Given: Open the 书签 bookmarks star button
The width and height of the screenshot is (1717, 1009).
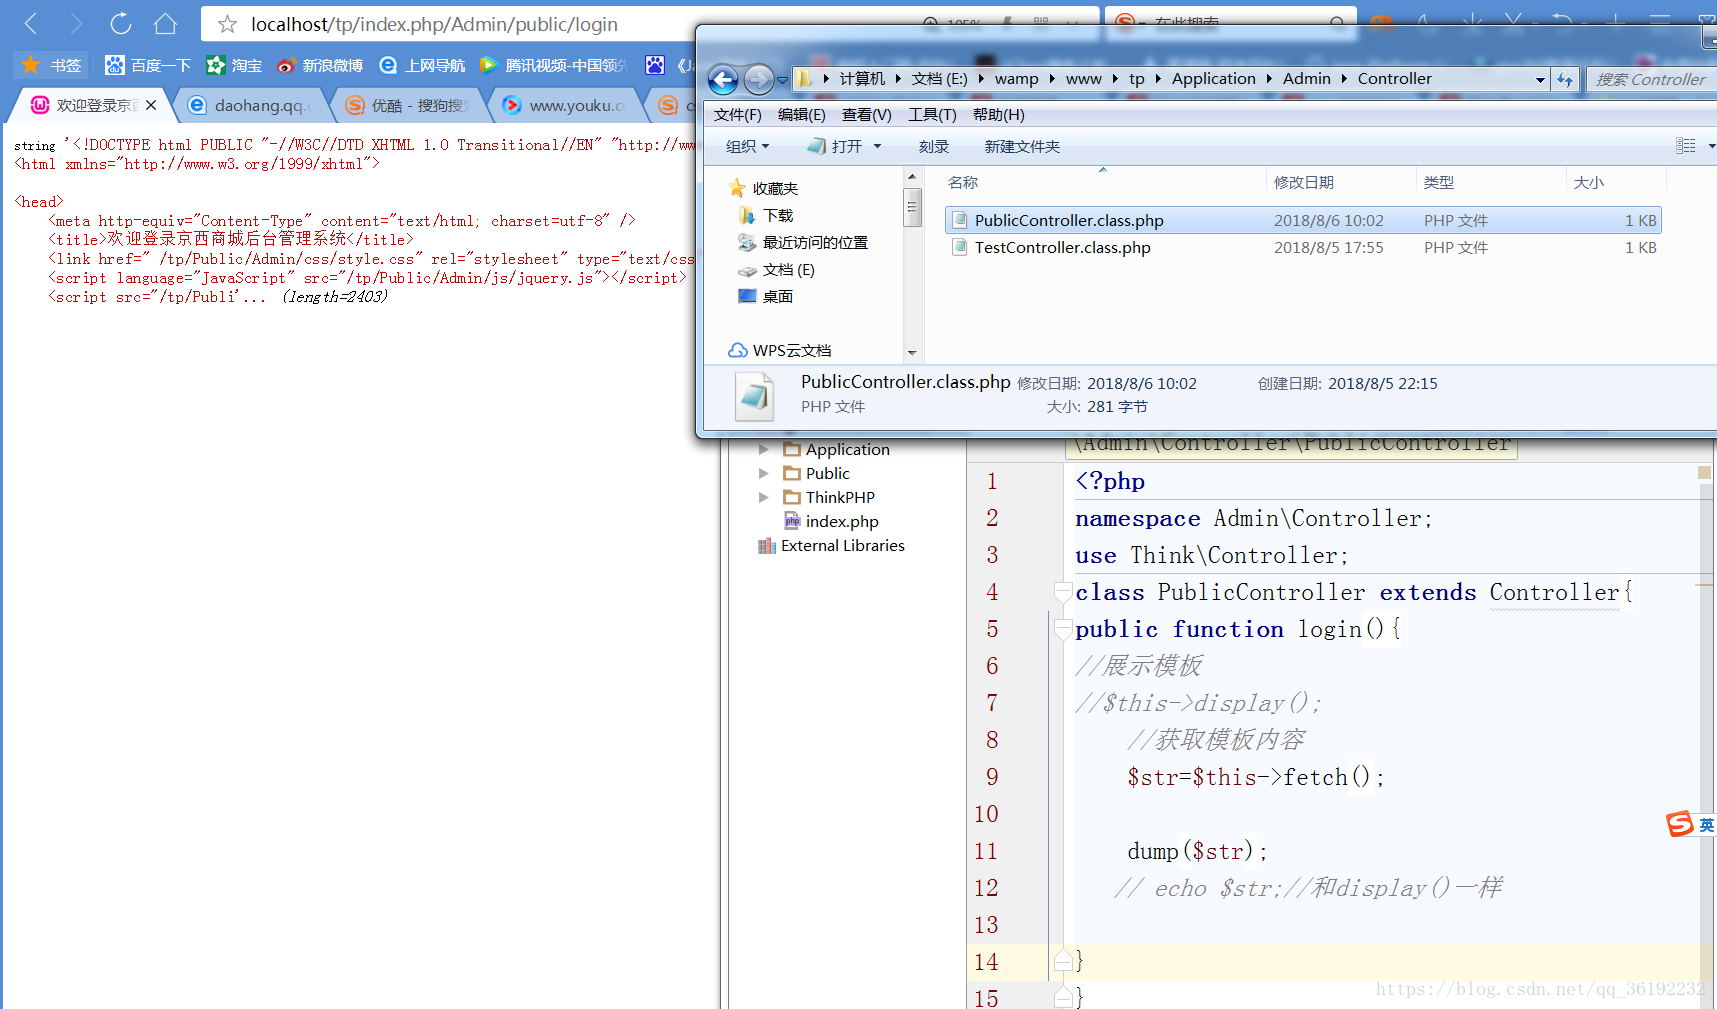Looking at the screenshot, I should tap(51, 65).
